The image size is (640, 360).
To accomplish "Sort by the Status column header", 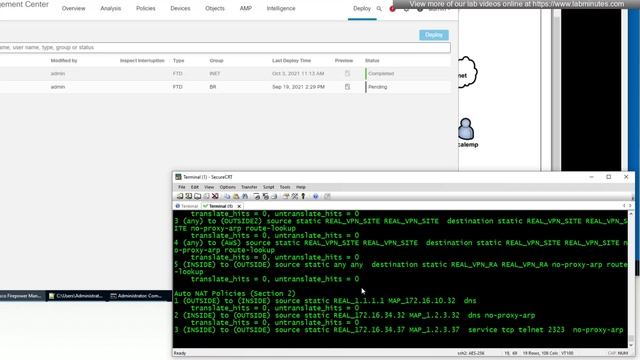I will 372,61.
